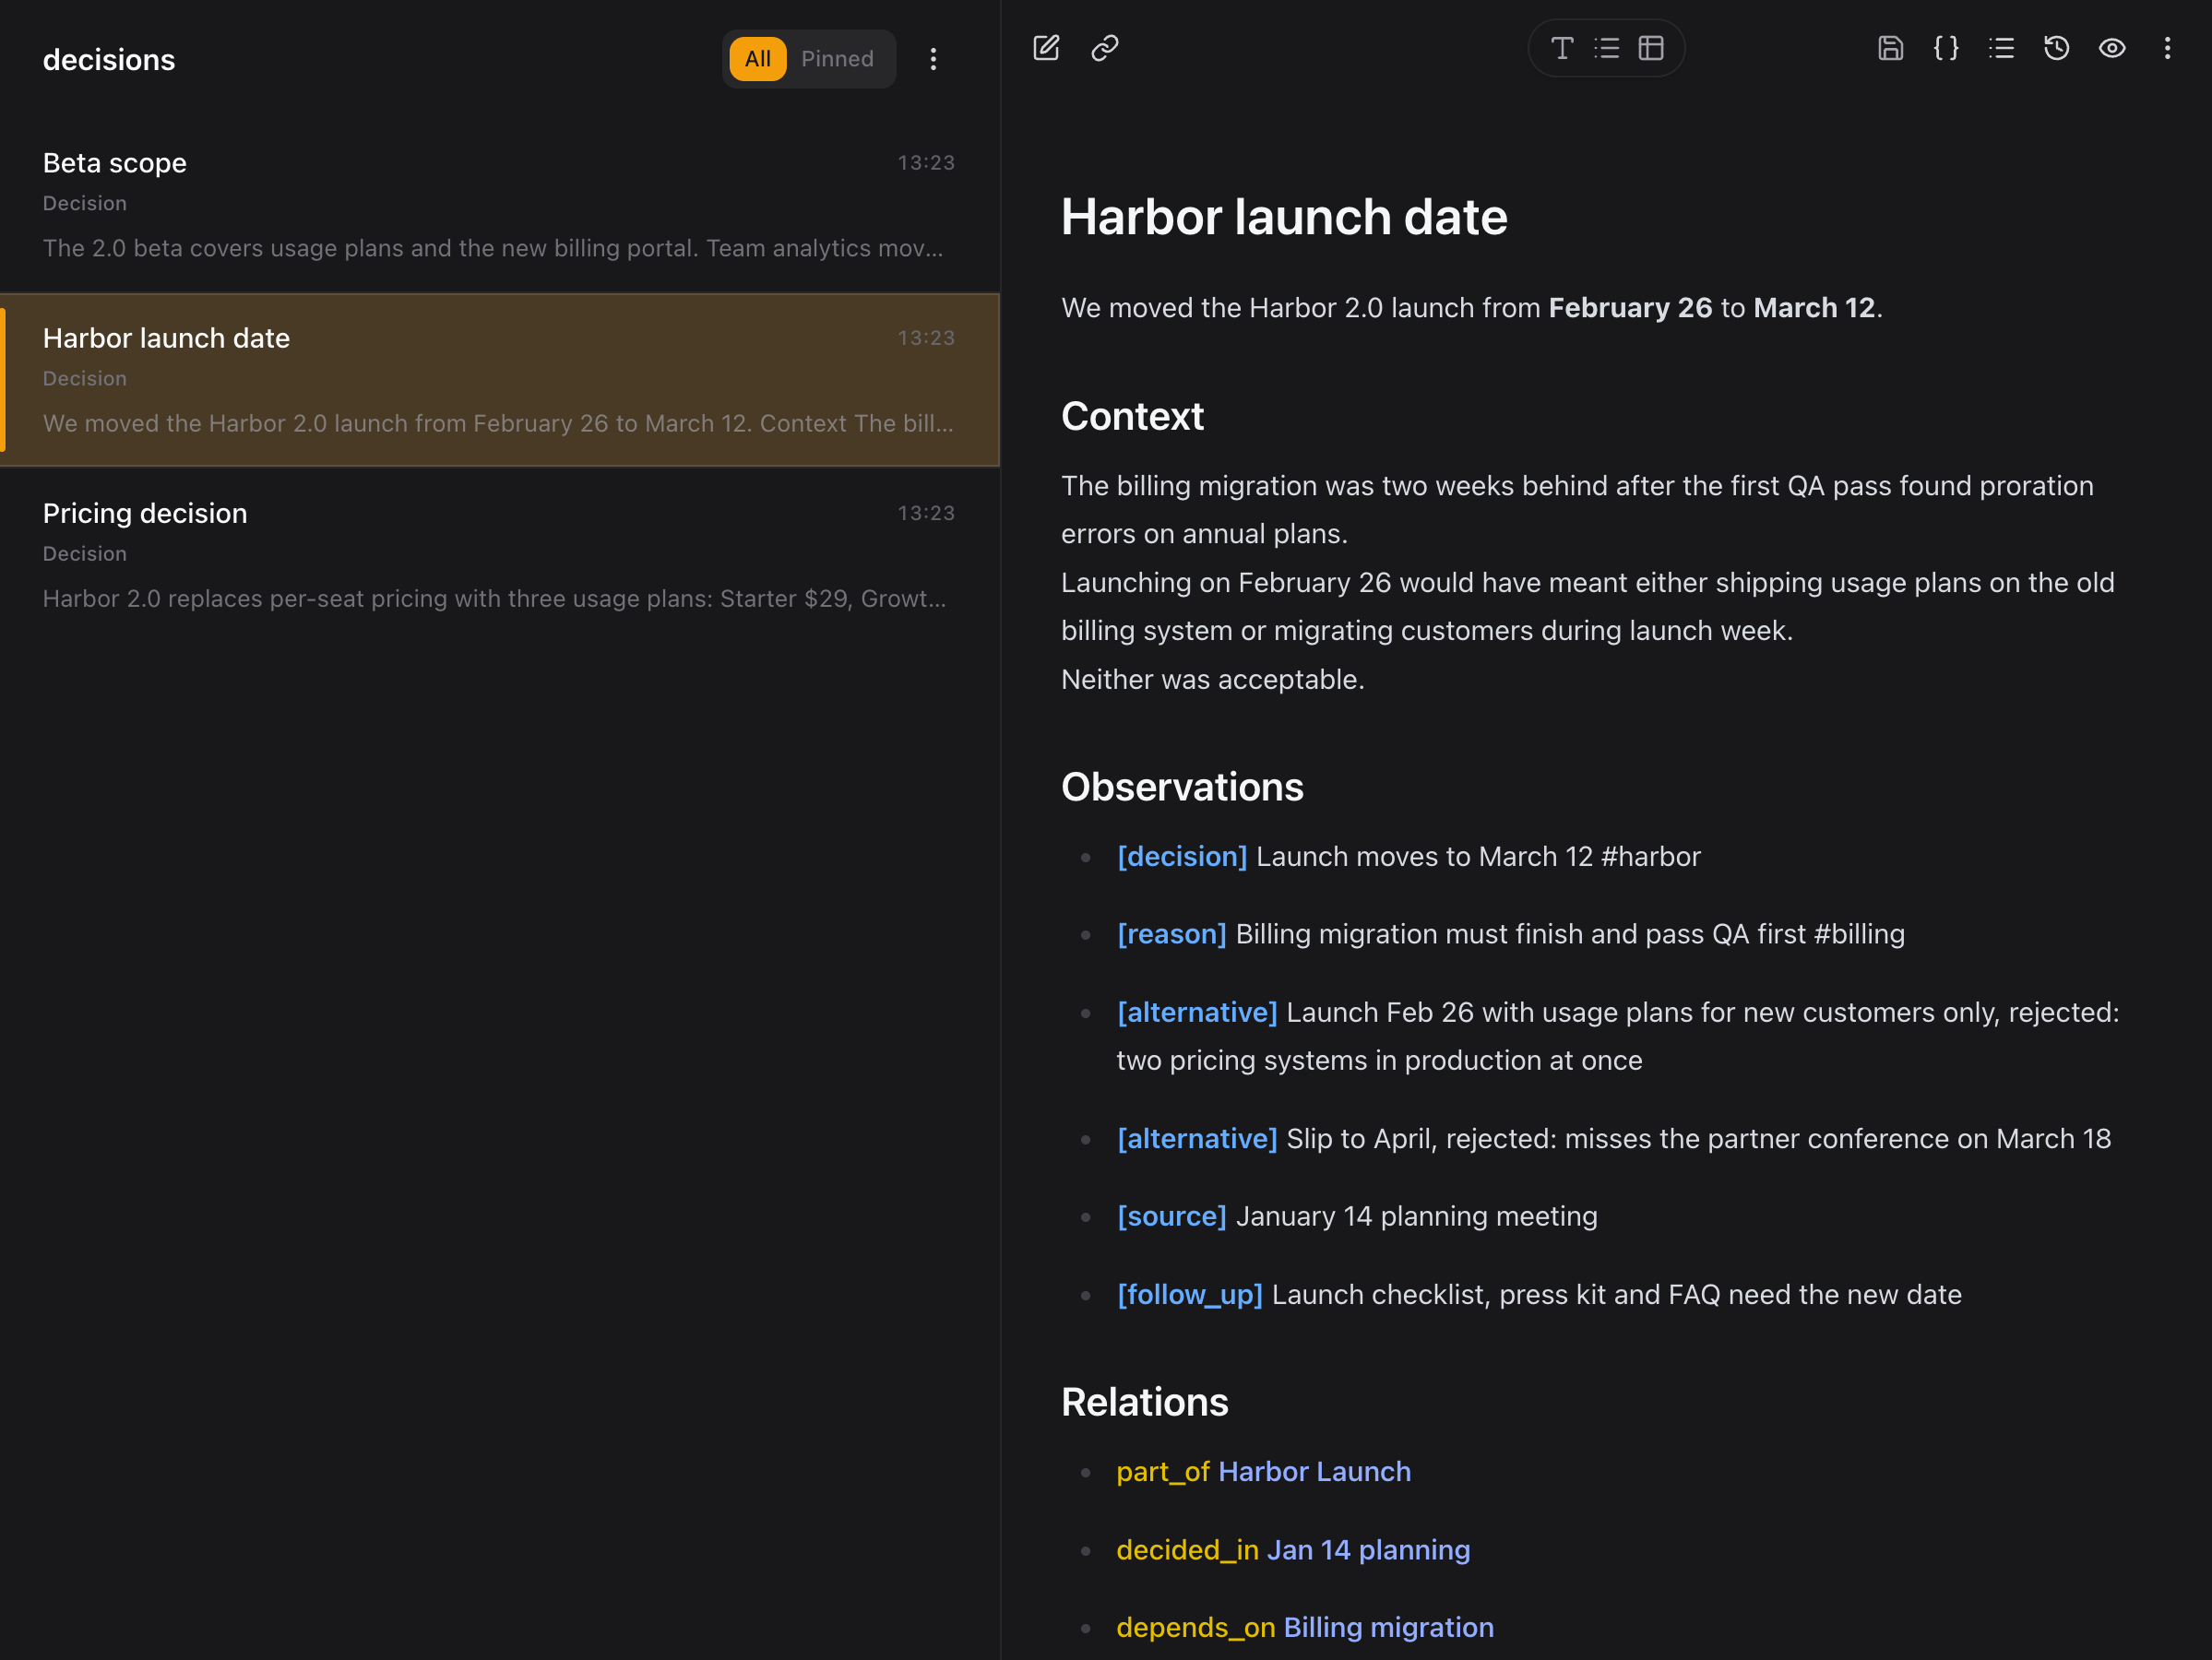The image size is (2212, 1660).
Task: Click the table layout icon
Action: [1651, 48]
